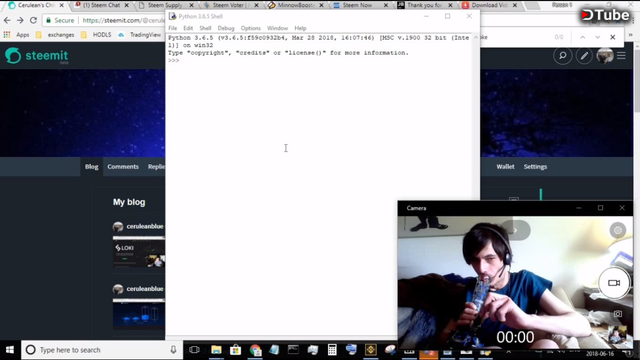
Task: Open the Binance taskbar icon
Action: (371, 350)
